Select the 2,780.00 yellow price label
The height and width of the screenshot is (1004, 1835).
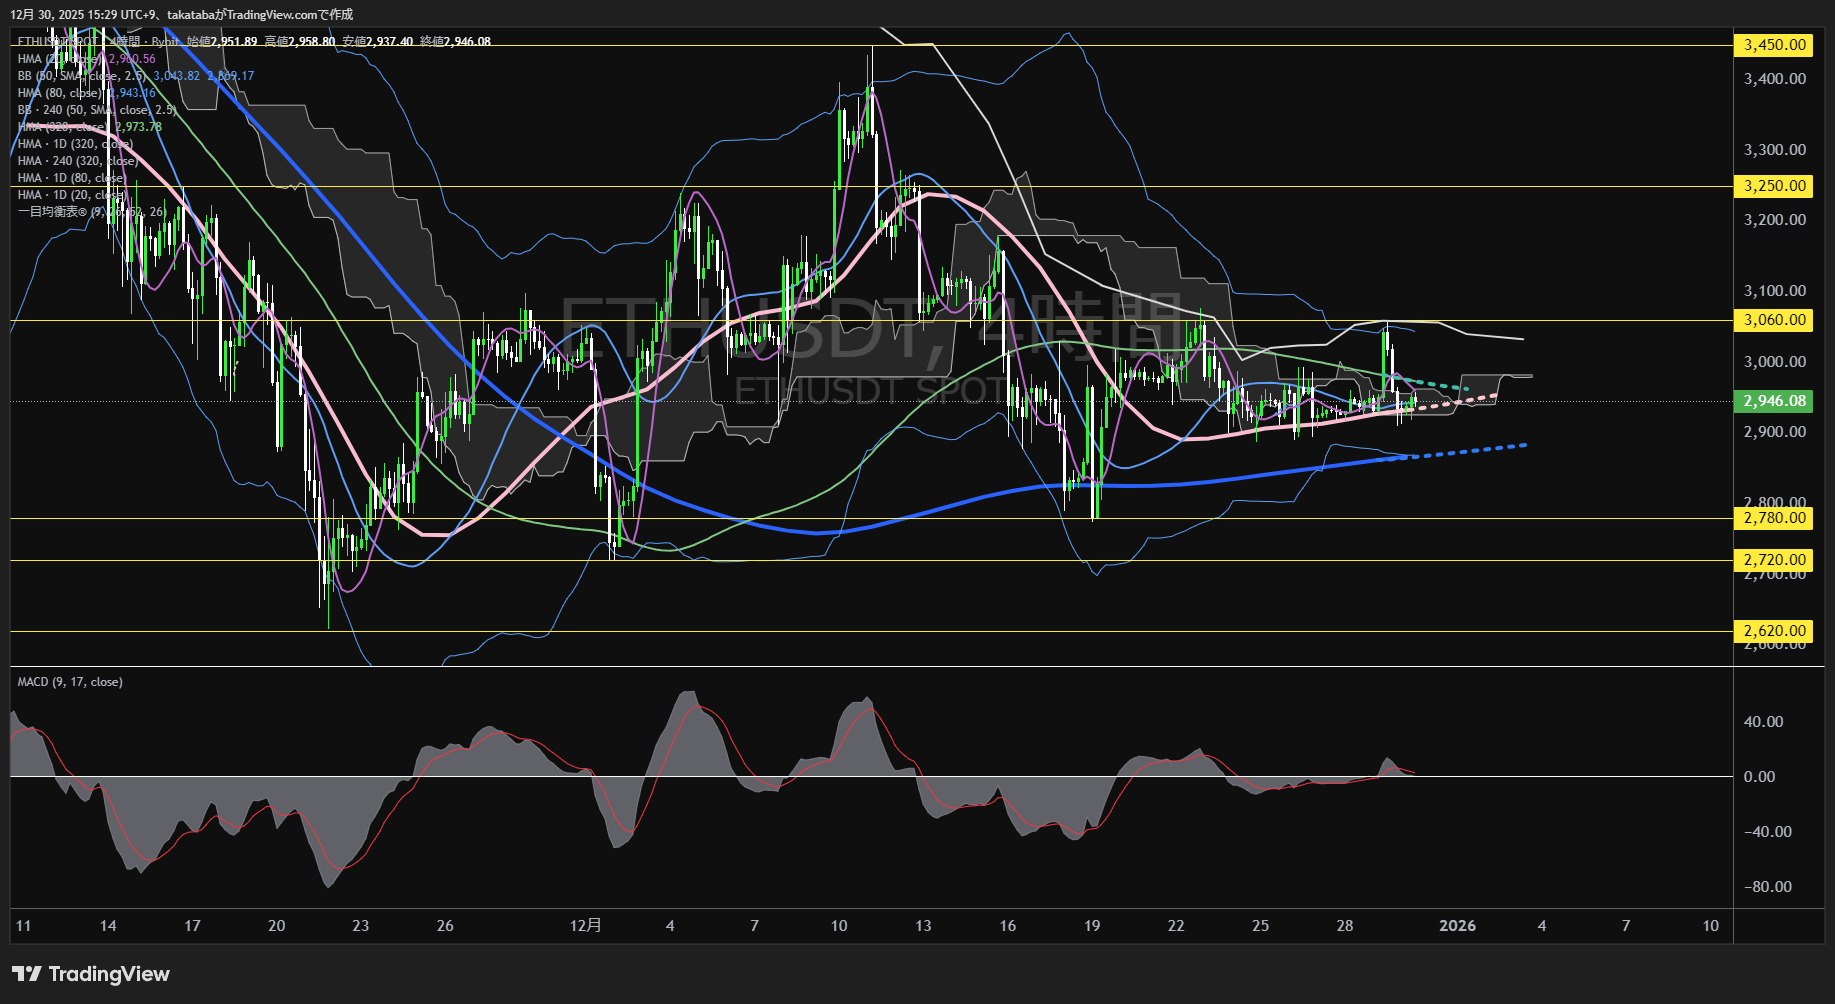1775,518
